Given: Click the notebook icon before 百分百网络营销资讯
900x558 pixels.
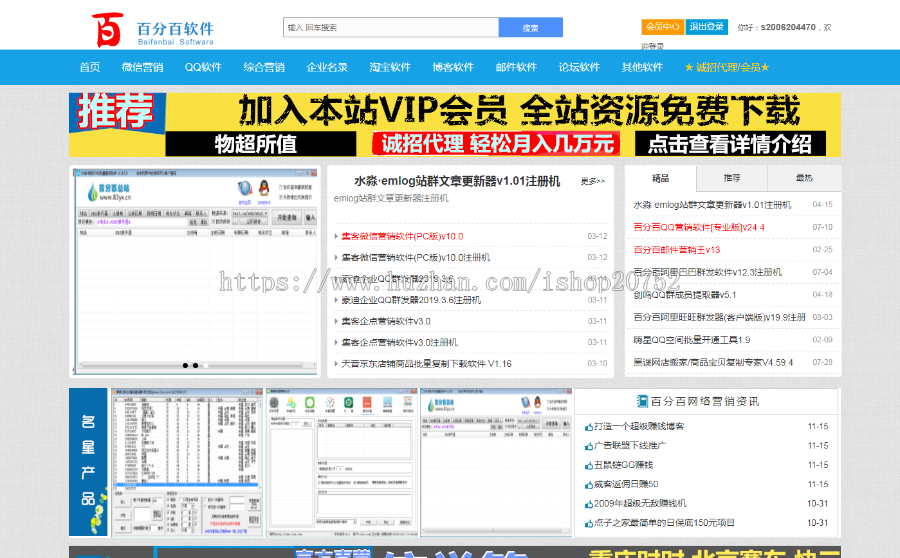Looking at the screenshot, I should (x=642, y=401).
